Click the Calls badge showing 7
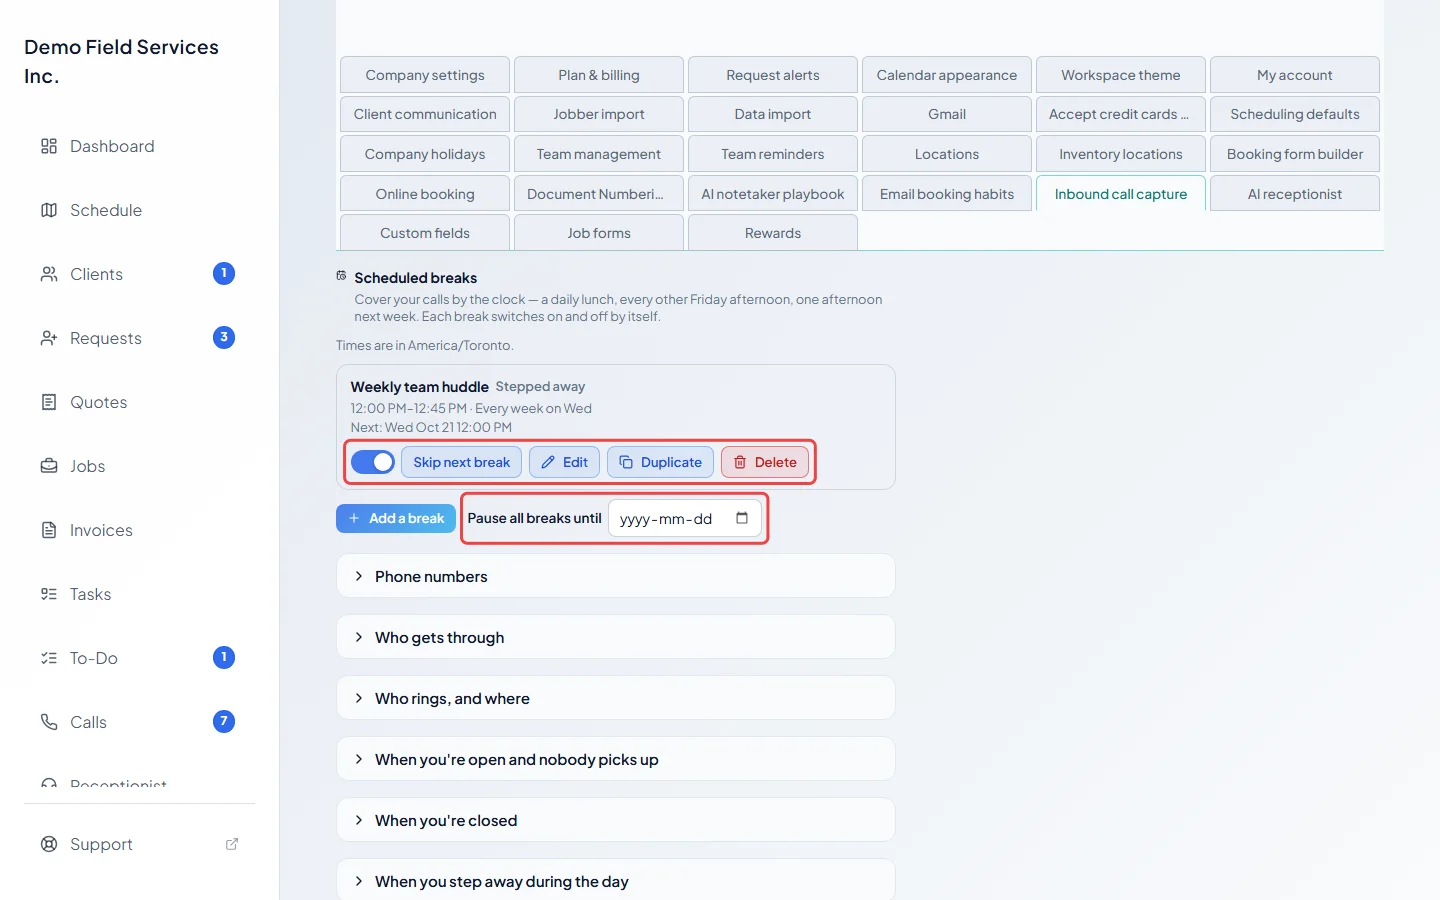Screen dimensions: 1440x900 pyautogui.click(x=224, y=721)
